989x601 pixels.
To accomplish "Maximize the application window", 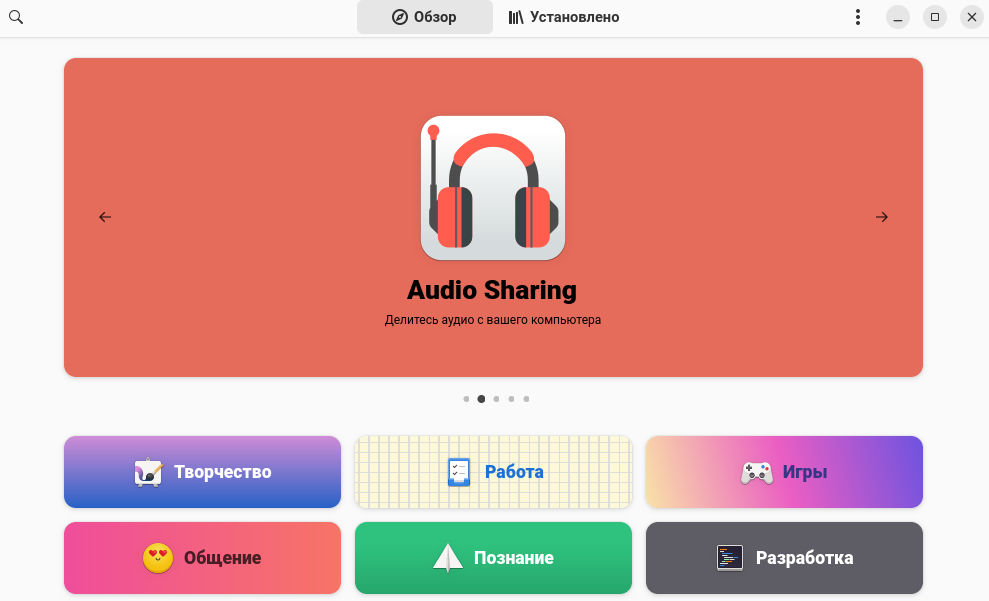I will [x=934, y=17].
